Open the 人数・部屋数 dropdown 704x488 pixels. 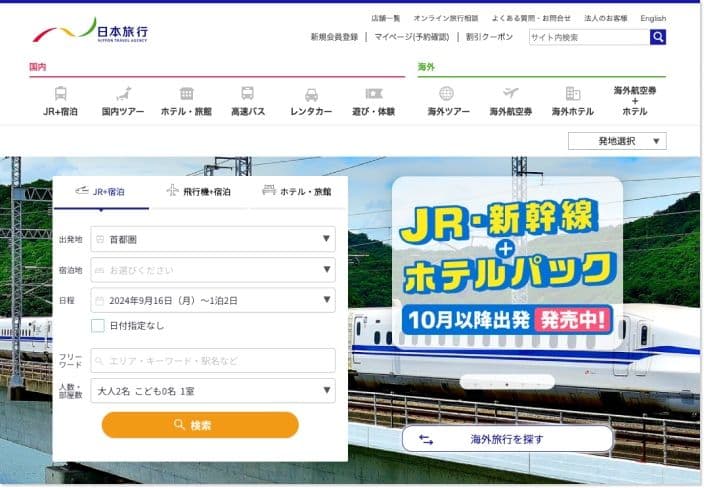[212, 391]
